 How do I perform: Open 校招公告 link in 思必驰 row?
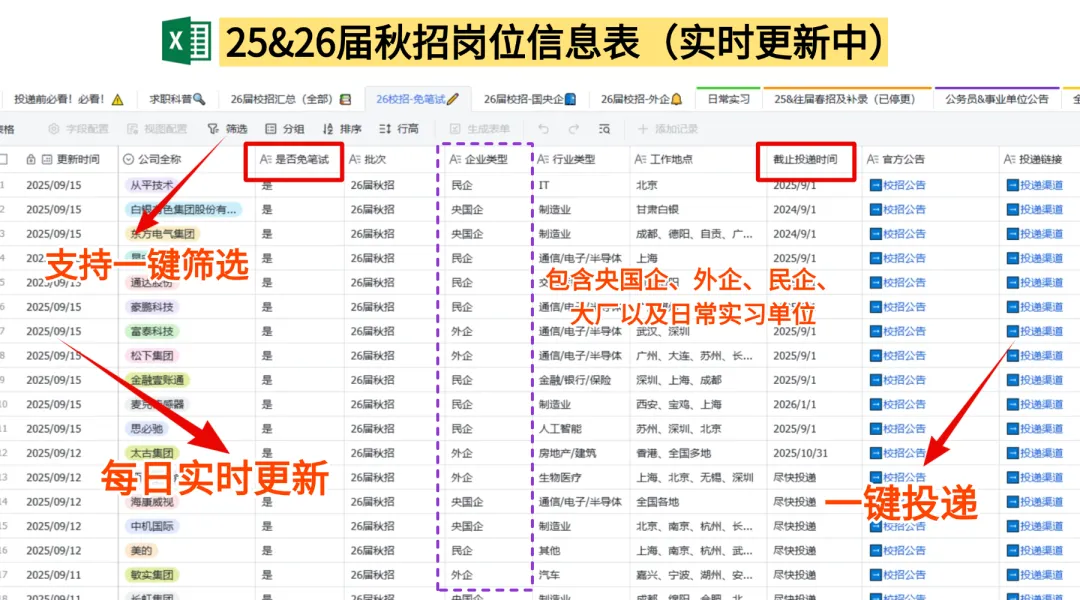[897, 428]
